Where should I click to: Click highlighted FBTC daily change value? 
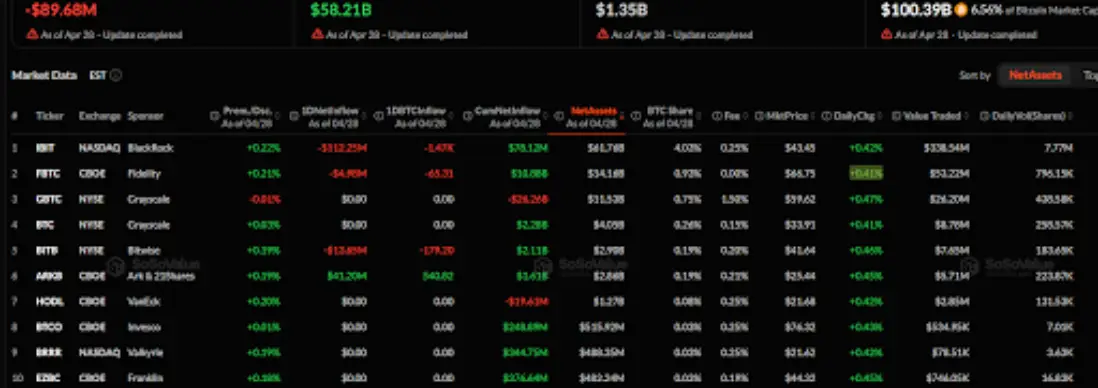(866, 174)
